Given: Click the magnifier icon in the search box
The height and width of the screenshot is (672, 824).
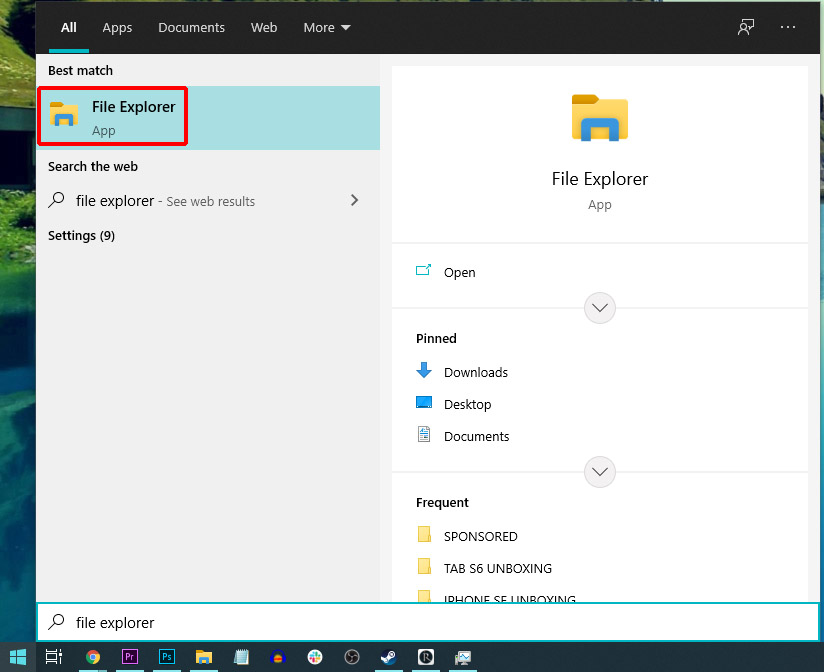Looking at the screenshot, I should click(56, 622).
